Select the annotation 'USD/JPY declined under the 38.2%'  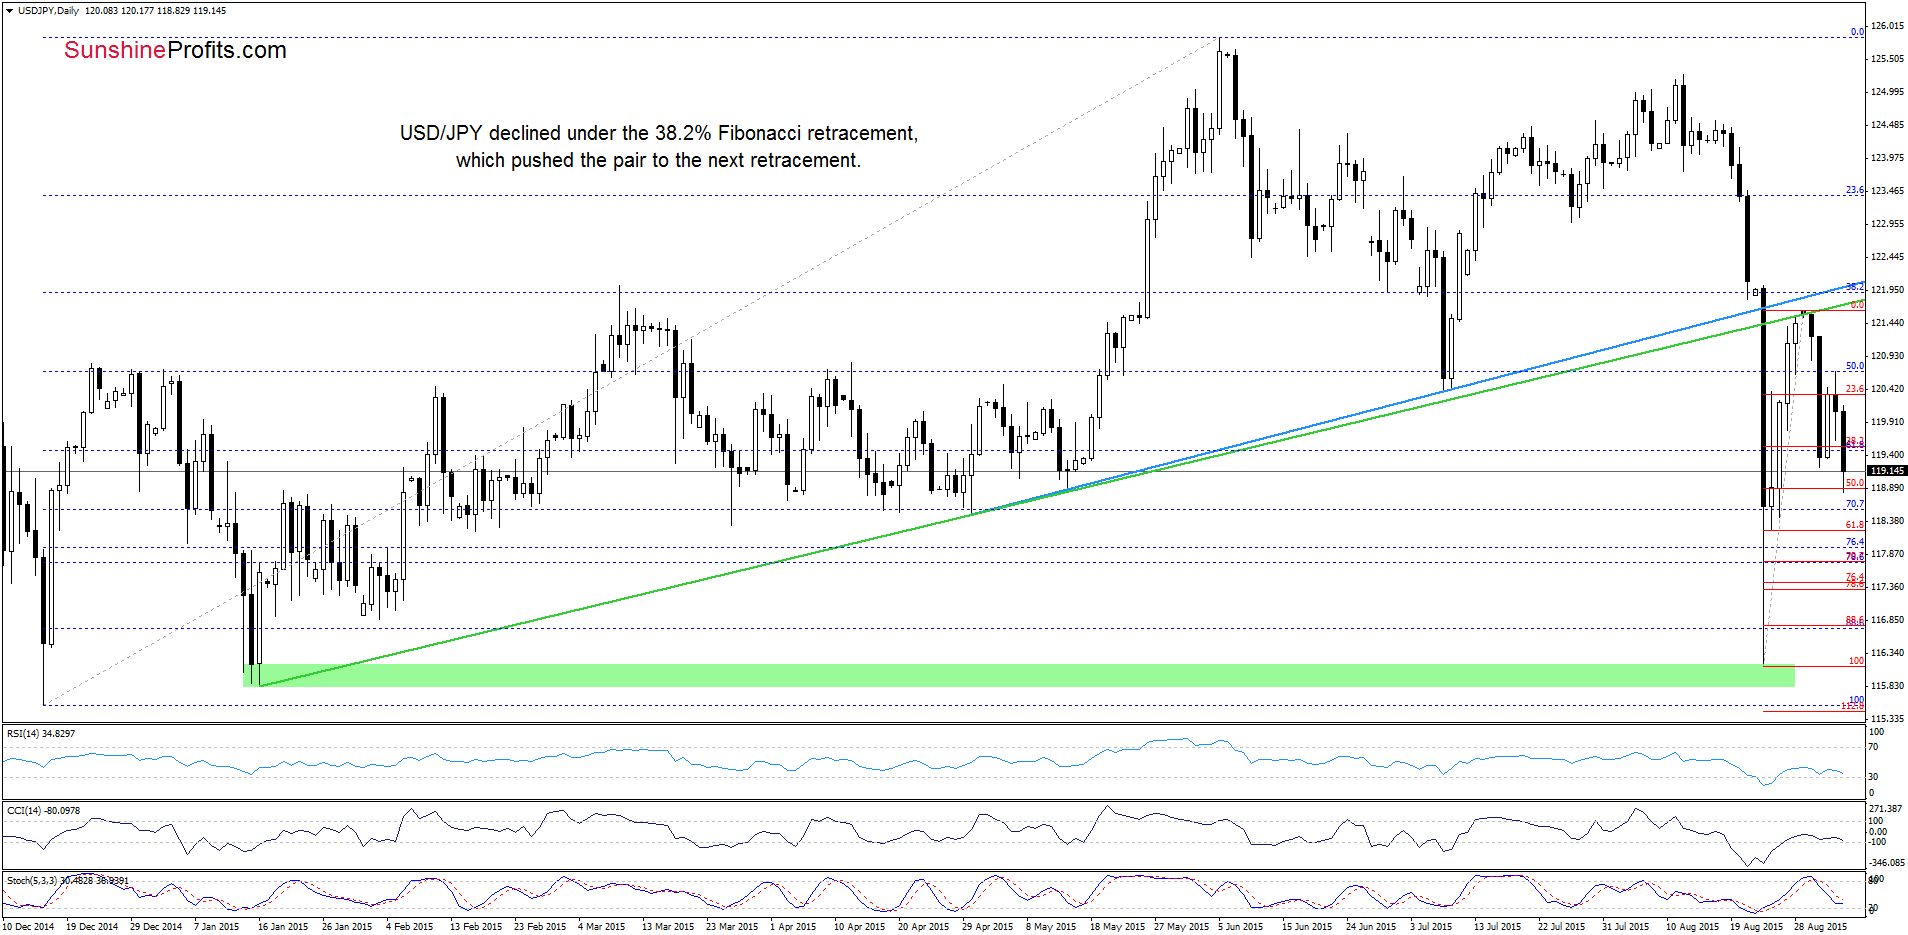659,133
